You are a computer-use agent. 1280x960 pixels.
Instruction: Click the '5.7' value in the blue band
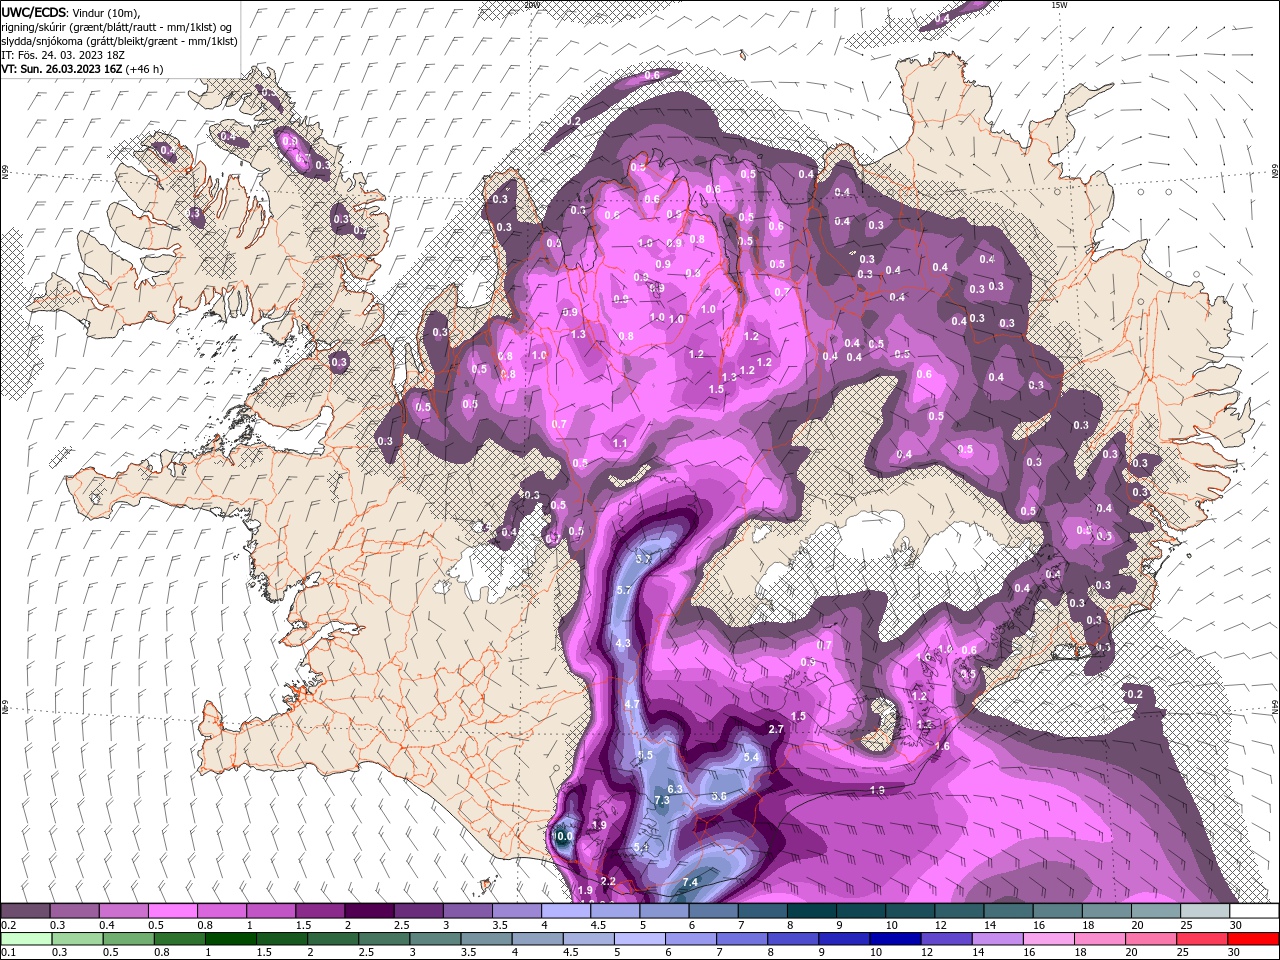[x=625, y=591]
